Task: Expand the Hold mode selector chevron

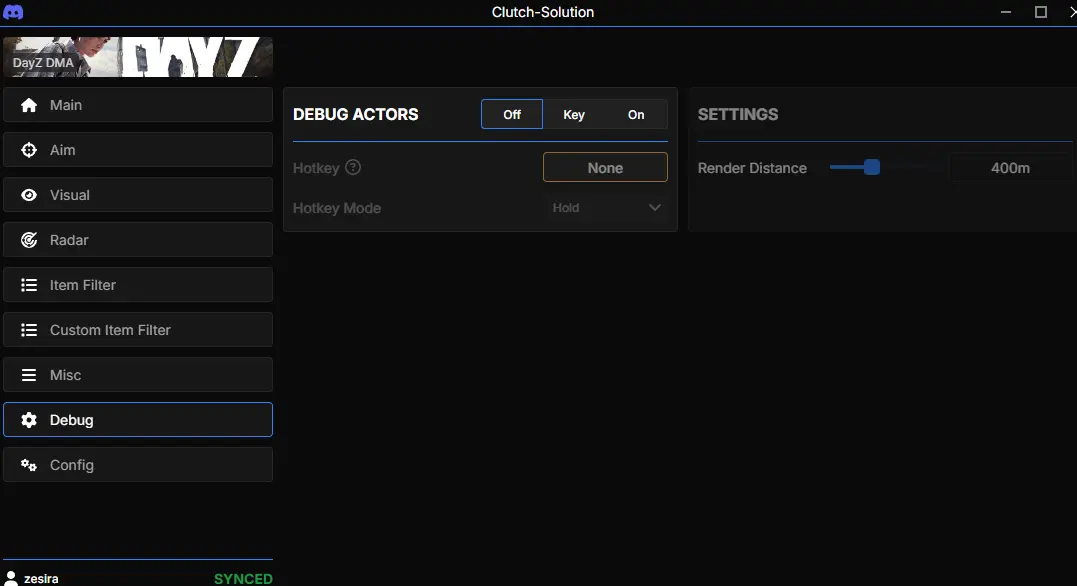Action: [655, 208]
